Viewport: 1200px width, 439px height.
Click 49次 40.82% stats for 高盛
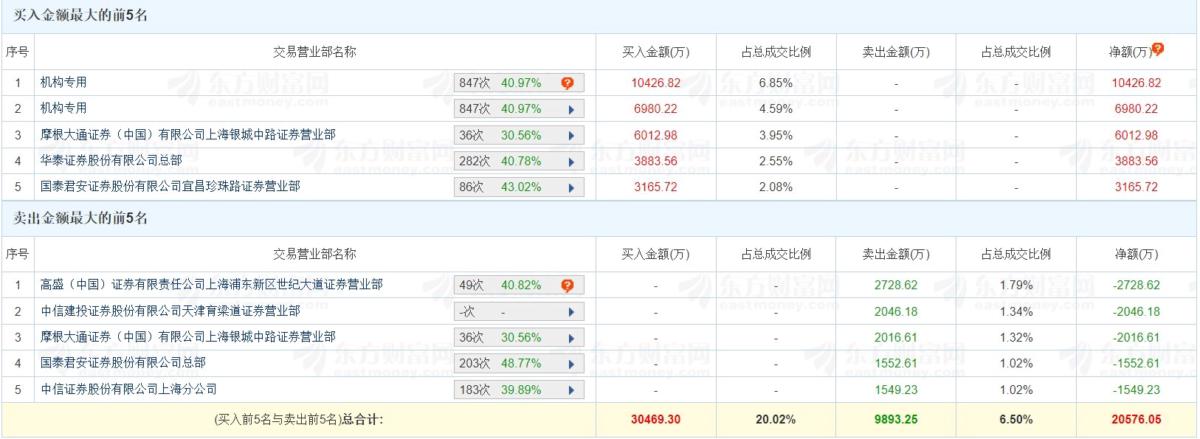pyautogui.click(x=519, y=286)
